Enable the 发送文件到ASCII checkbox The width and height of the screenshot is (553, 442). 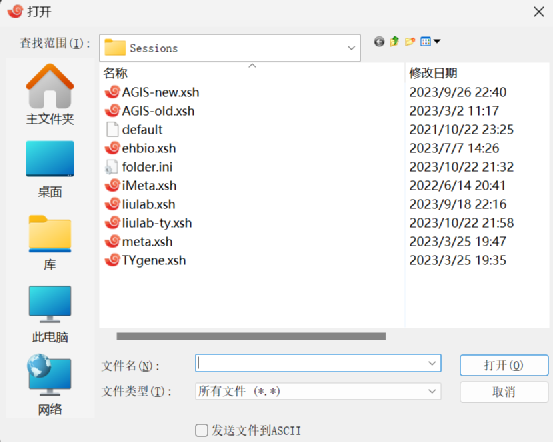201,431
